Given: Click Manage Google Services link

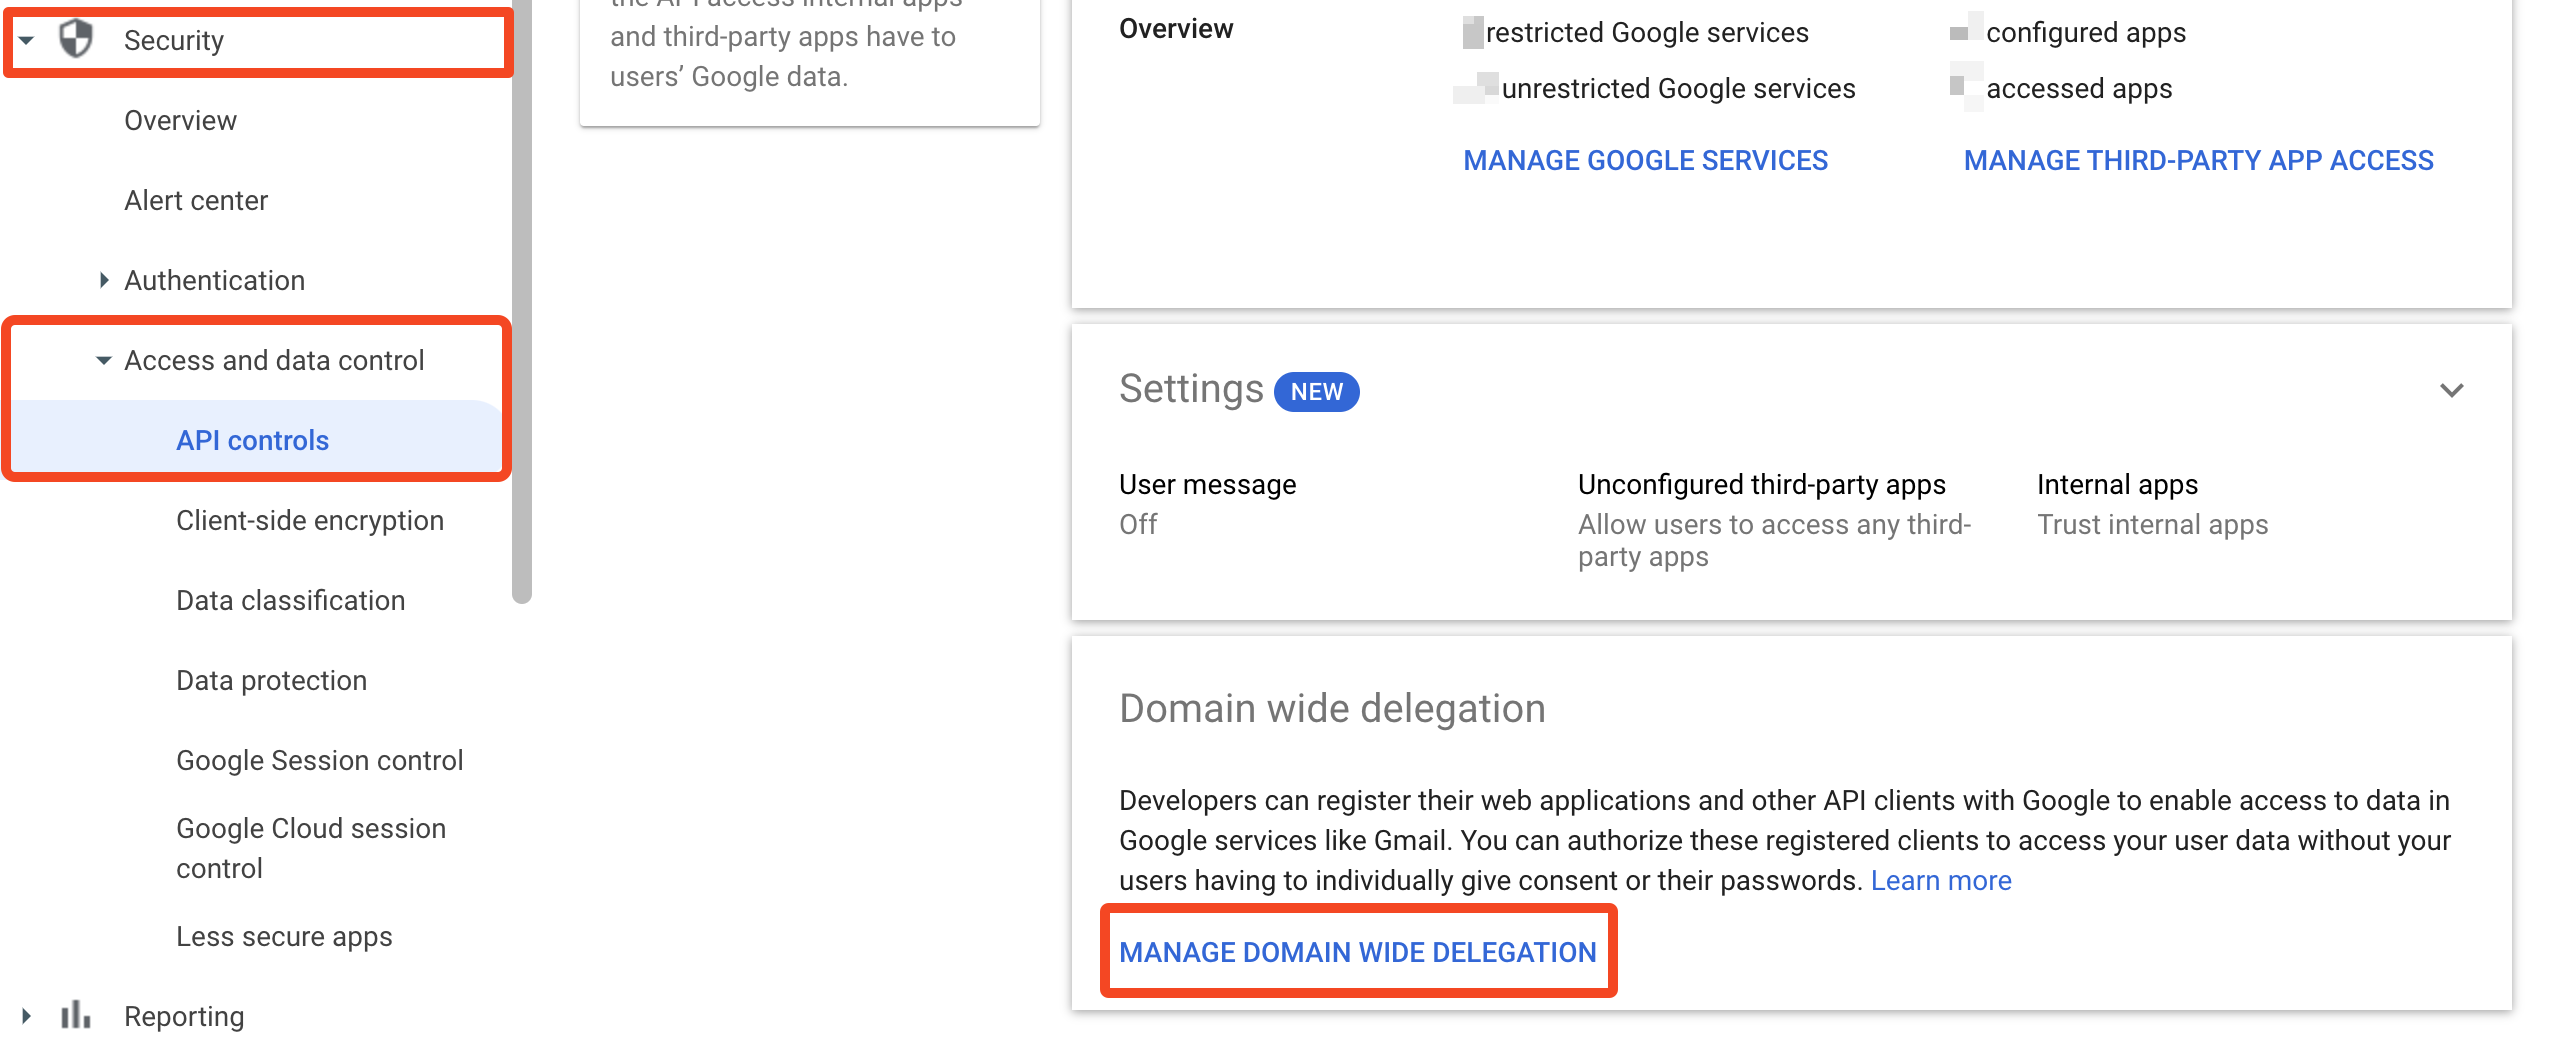Looking at the screenshot, I should [x=1645, y=160].
